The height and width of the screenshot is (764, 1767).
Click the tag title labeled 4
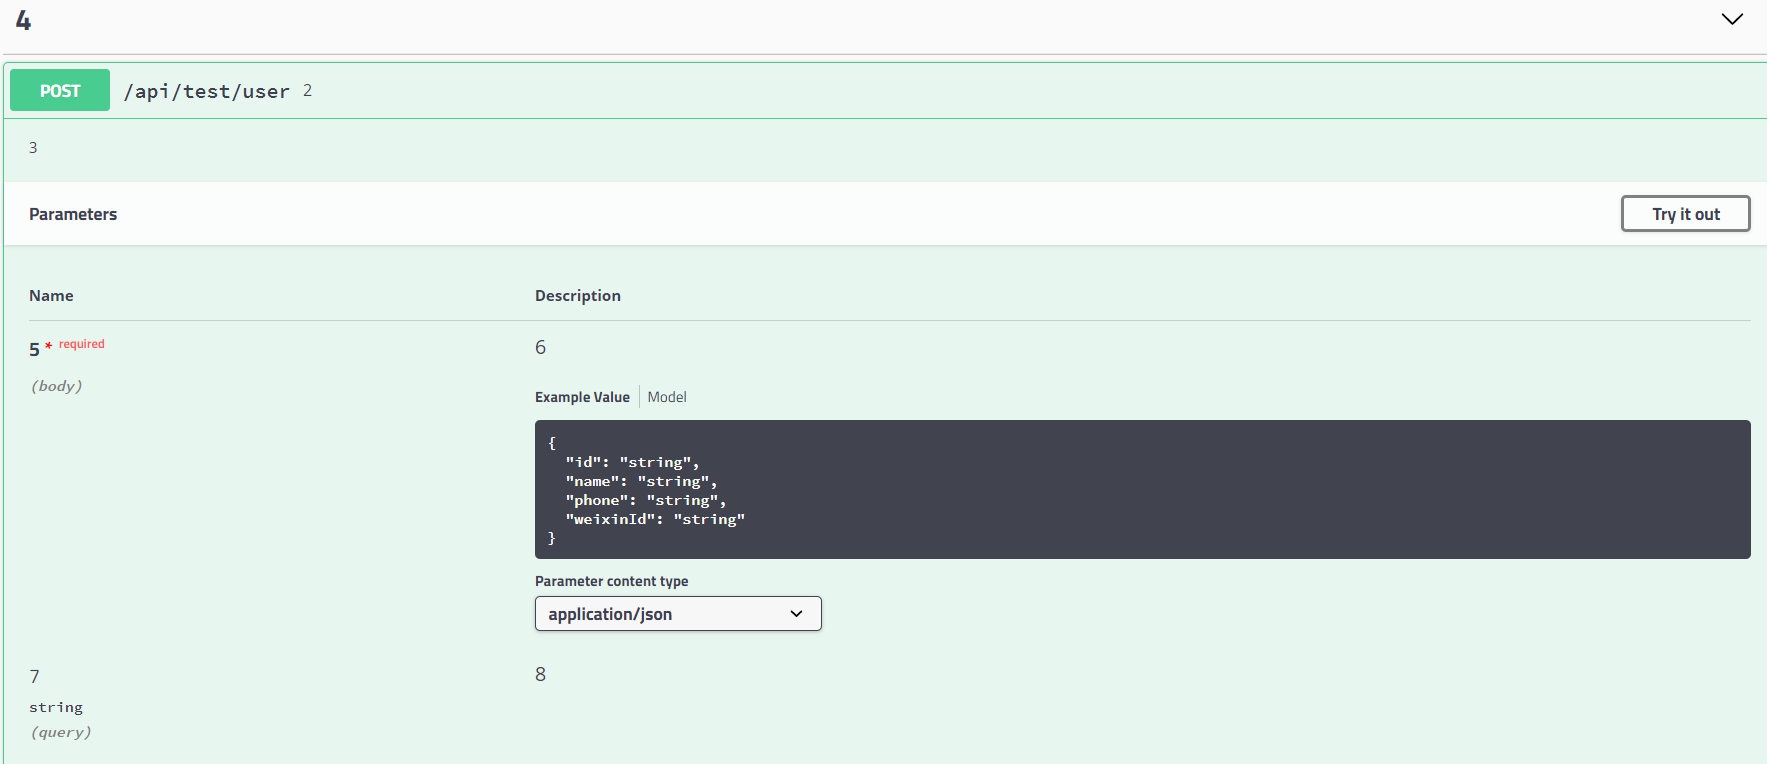(x=23, y=20)
